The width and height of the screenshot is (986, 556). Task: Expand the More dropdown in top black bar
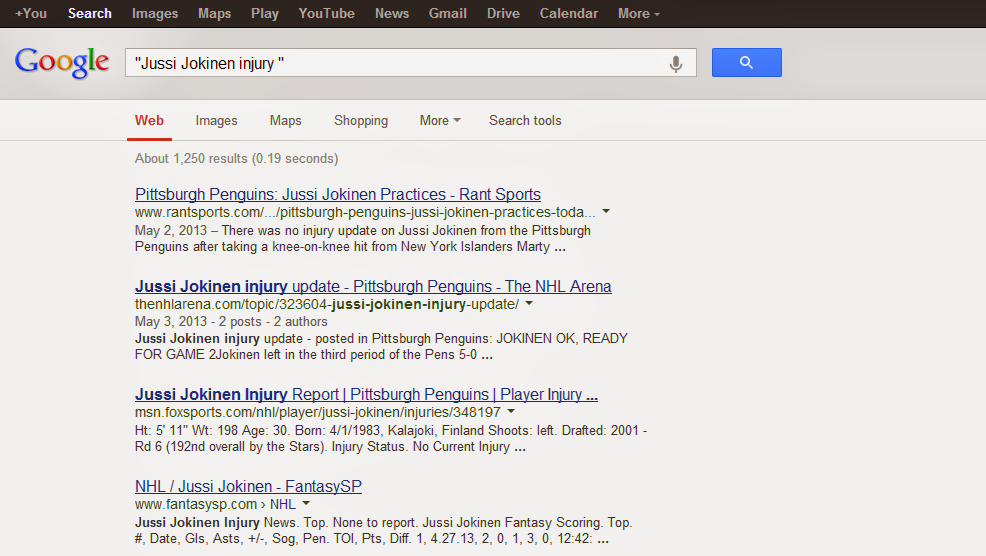[639, 13]
